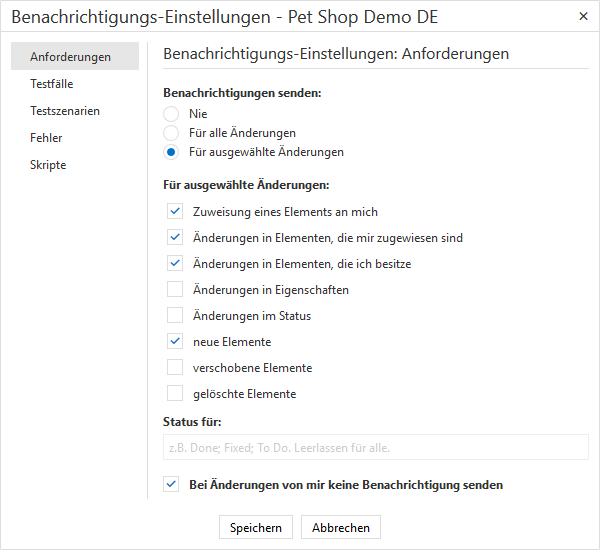Click the Abbrechen button
The width and height of the screenshot is (600, 550).
[341, 528]
